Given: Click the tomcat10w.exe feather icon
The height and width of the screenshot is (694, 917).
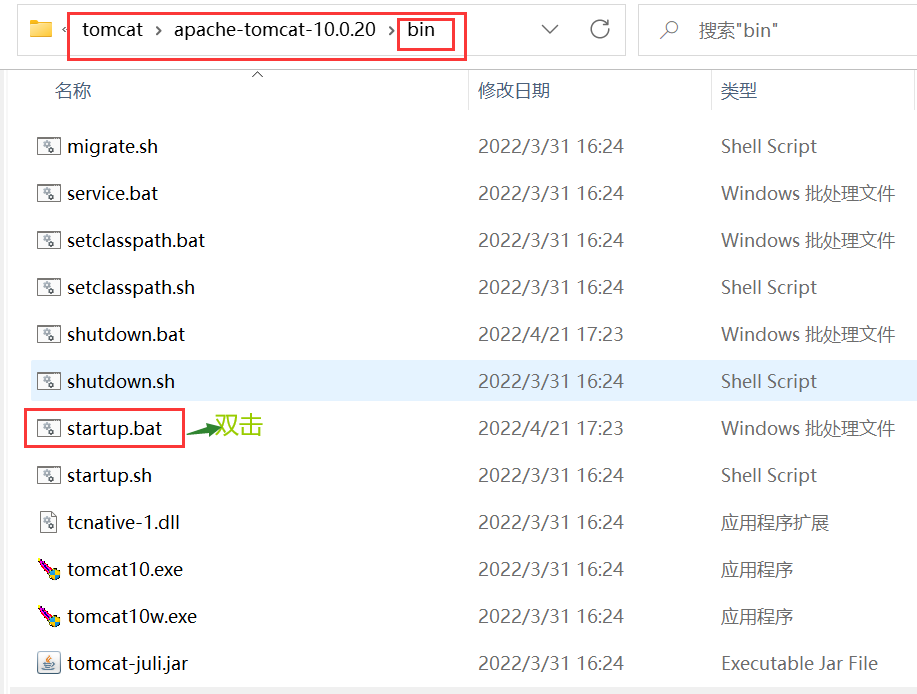Looking at the screenshot, I should point(49,616).
